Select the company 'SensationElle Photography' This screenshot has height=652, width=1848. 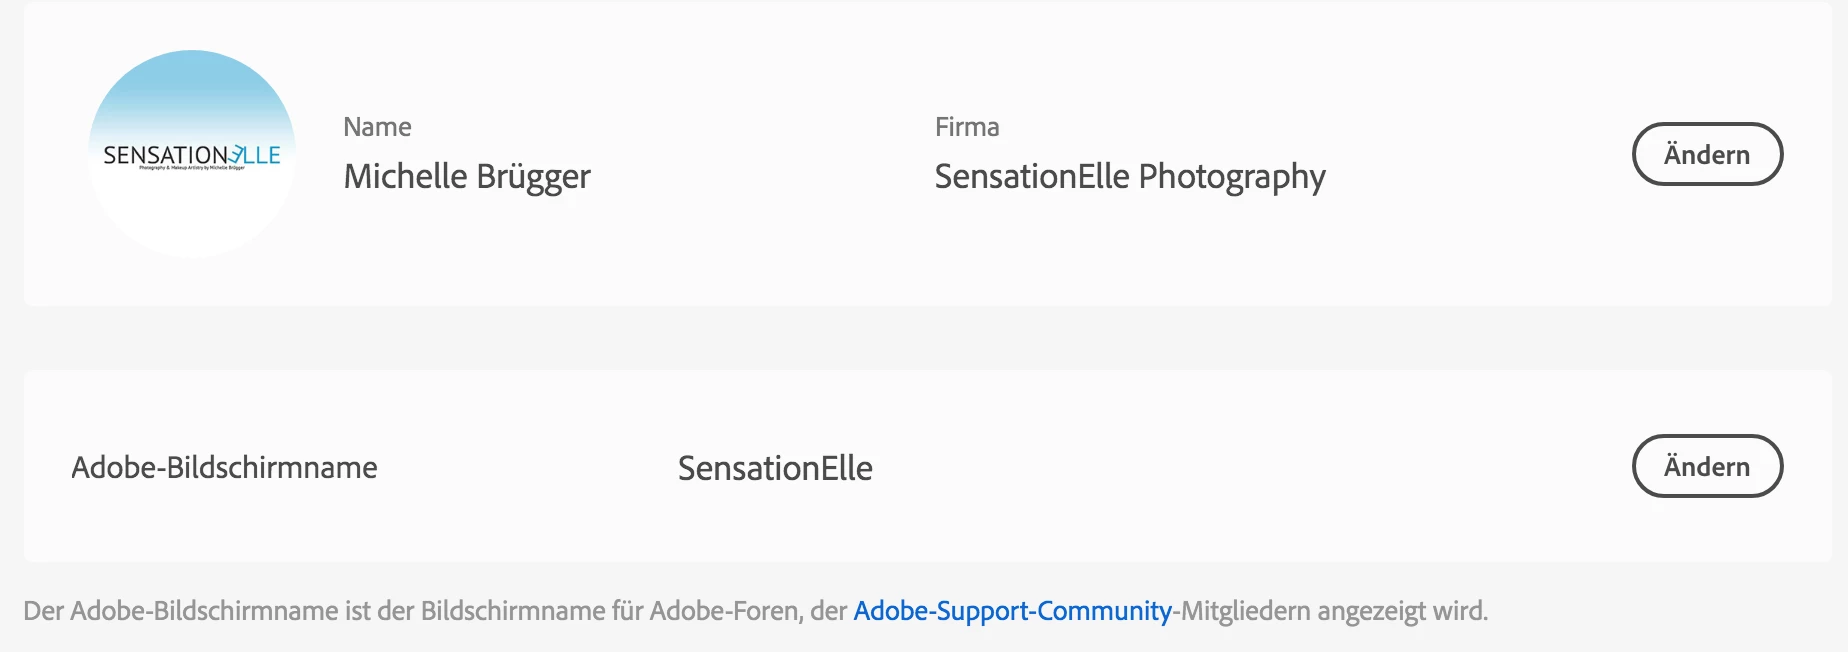(1129, 177)
